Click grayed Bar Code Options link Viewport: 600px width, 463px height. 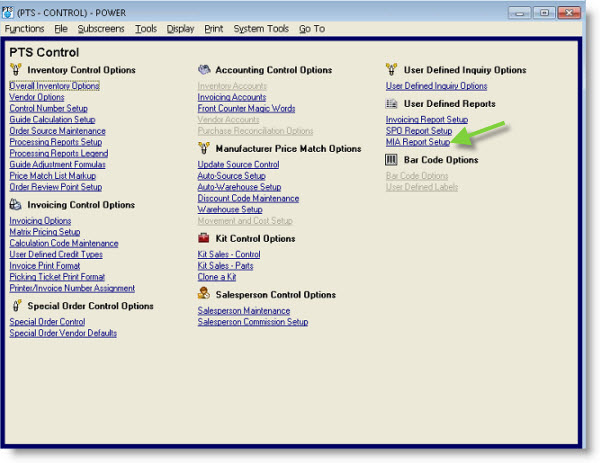tap(417, 176)
